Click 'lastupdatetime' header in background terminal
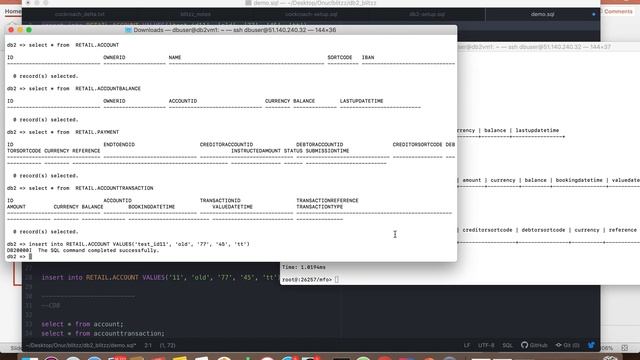This screenshot has width=640, height=360. pos(537,131)
